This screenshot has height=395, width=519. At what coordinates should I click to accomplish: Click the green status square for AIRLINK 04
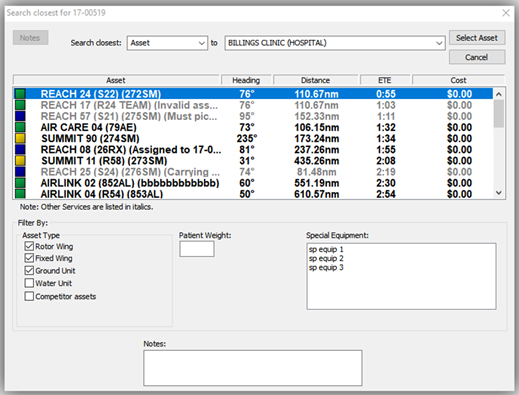[x=20, y=194]
